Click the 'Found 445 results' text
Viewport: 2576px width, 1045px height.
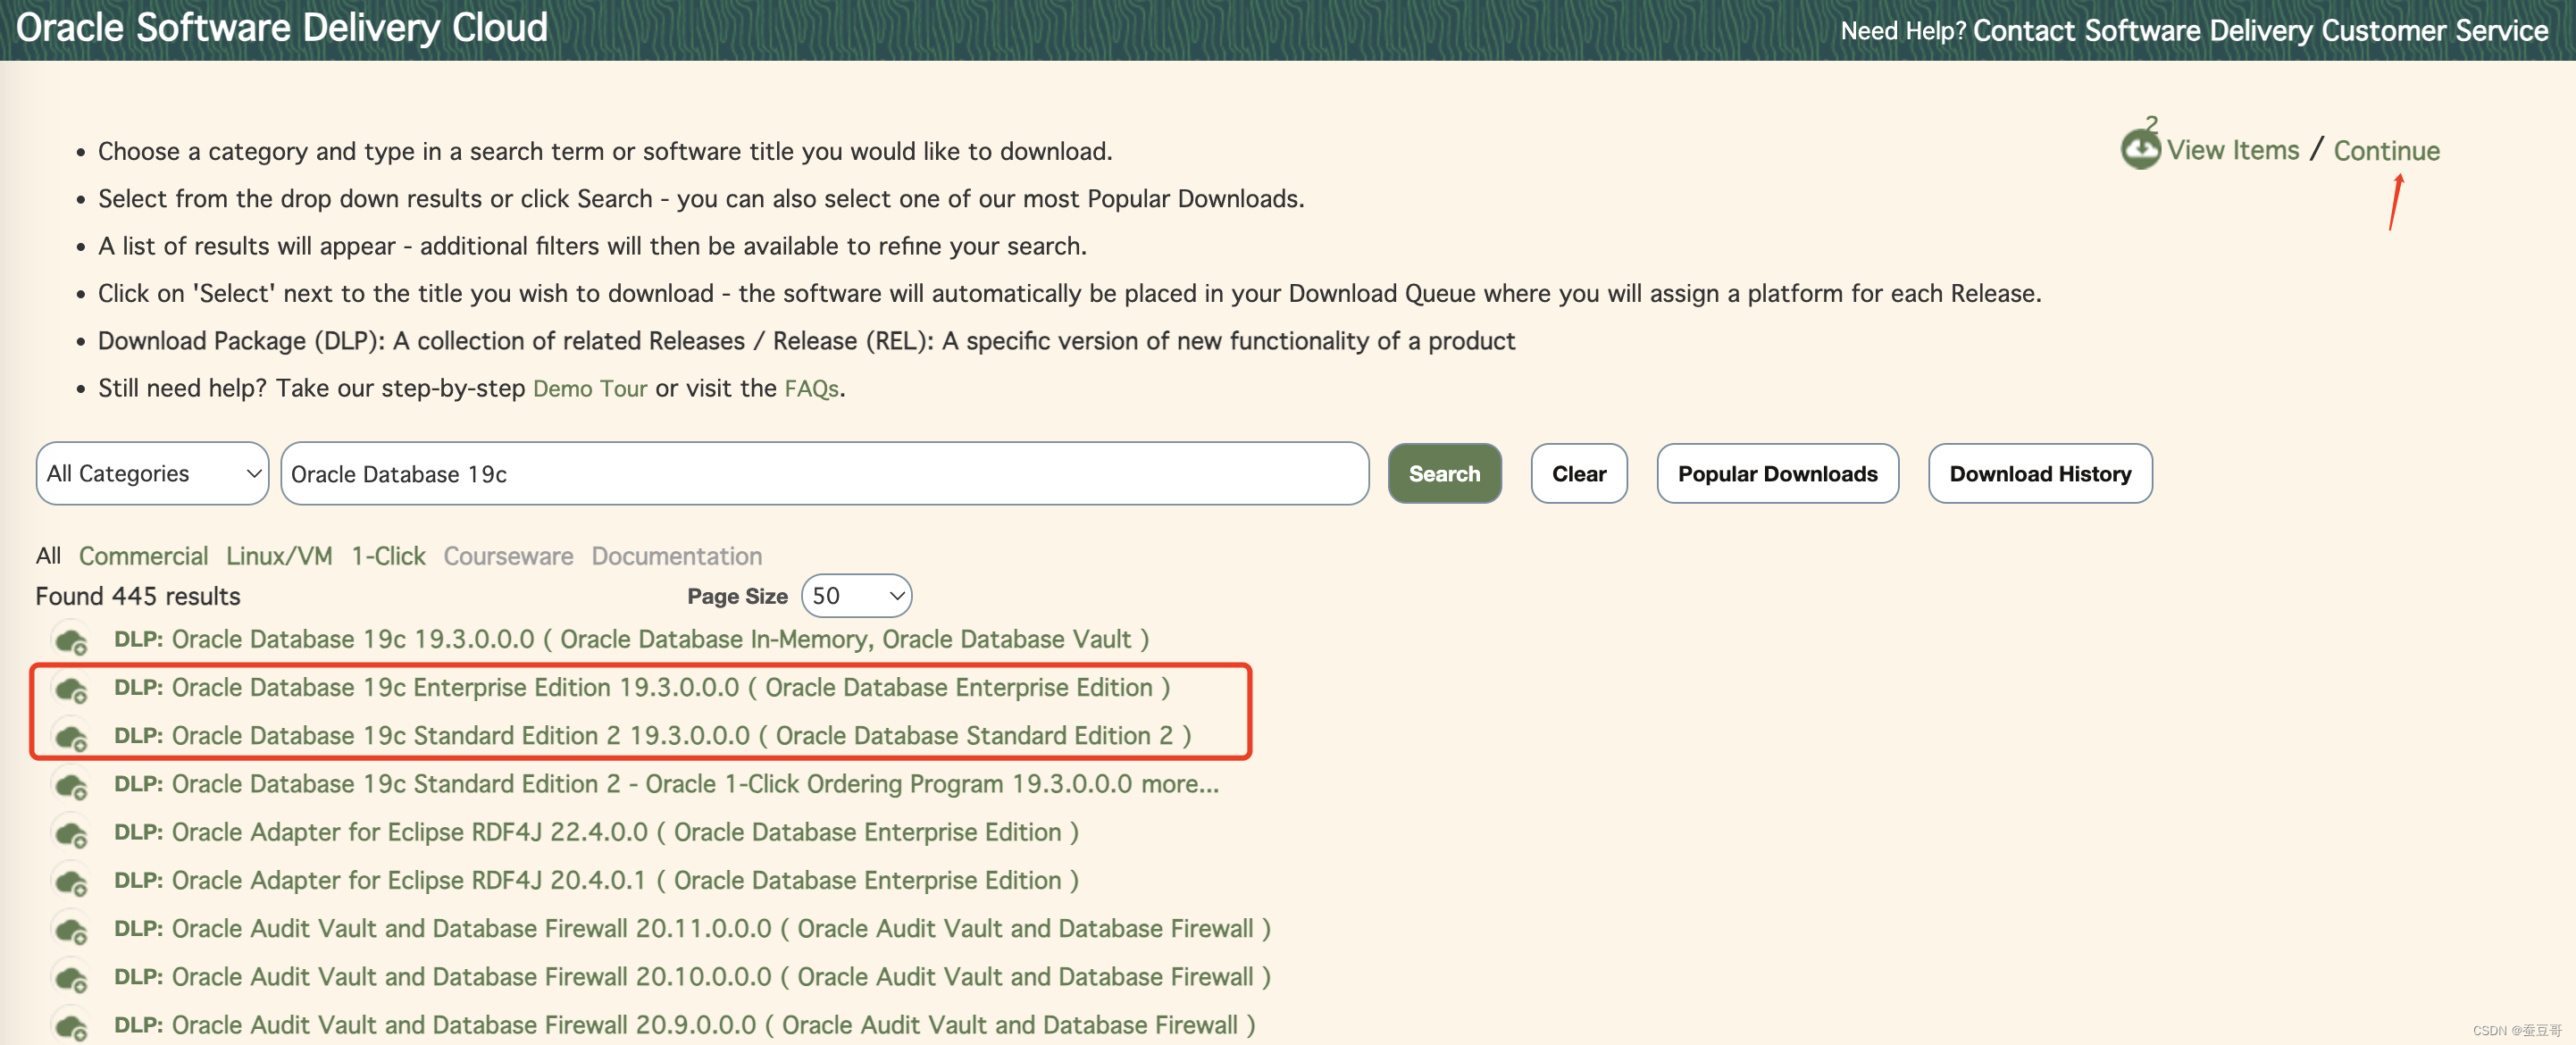[x=138, y=596]
